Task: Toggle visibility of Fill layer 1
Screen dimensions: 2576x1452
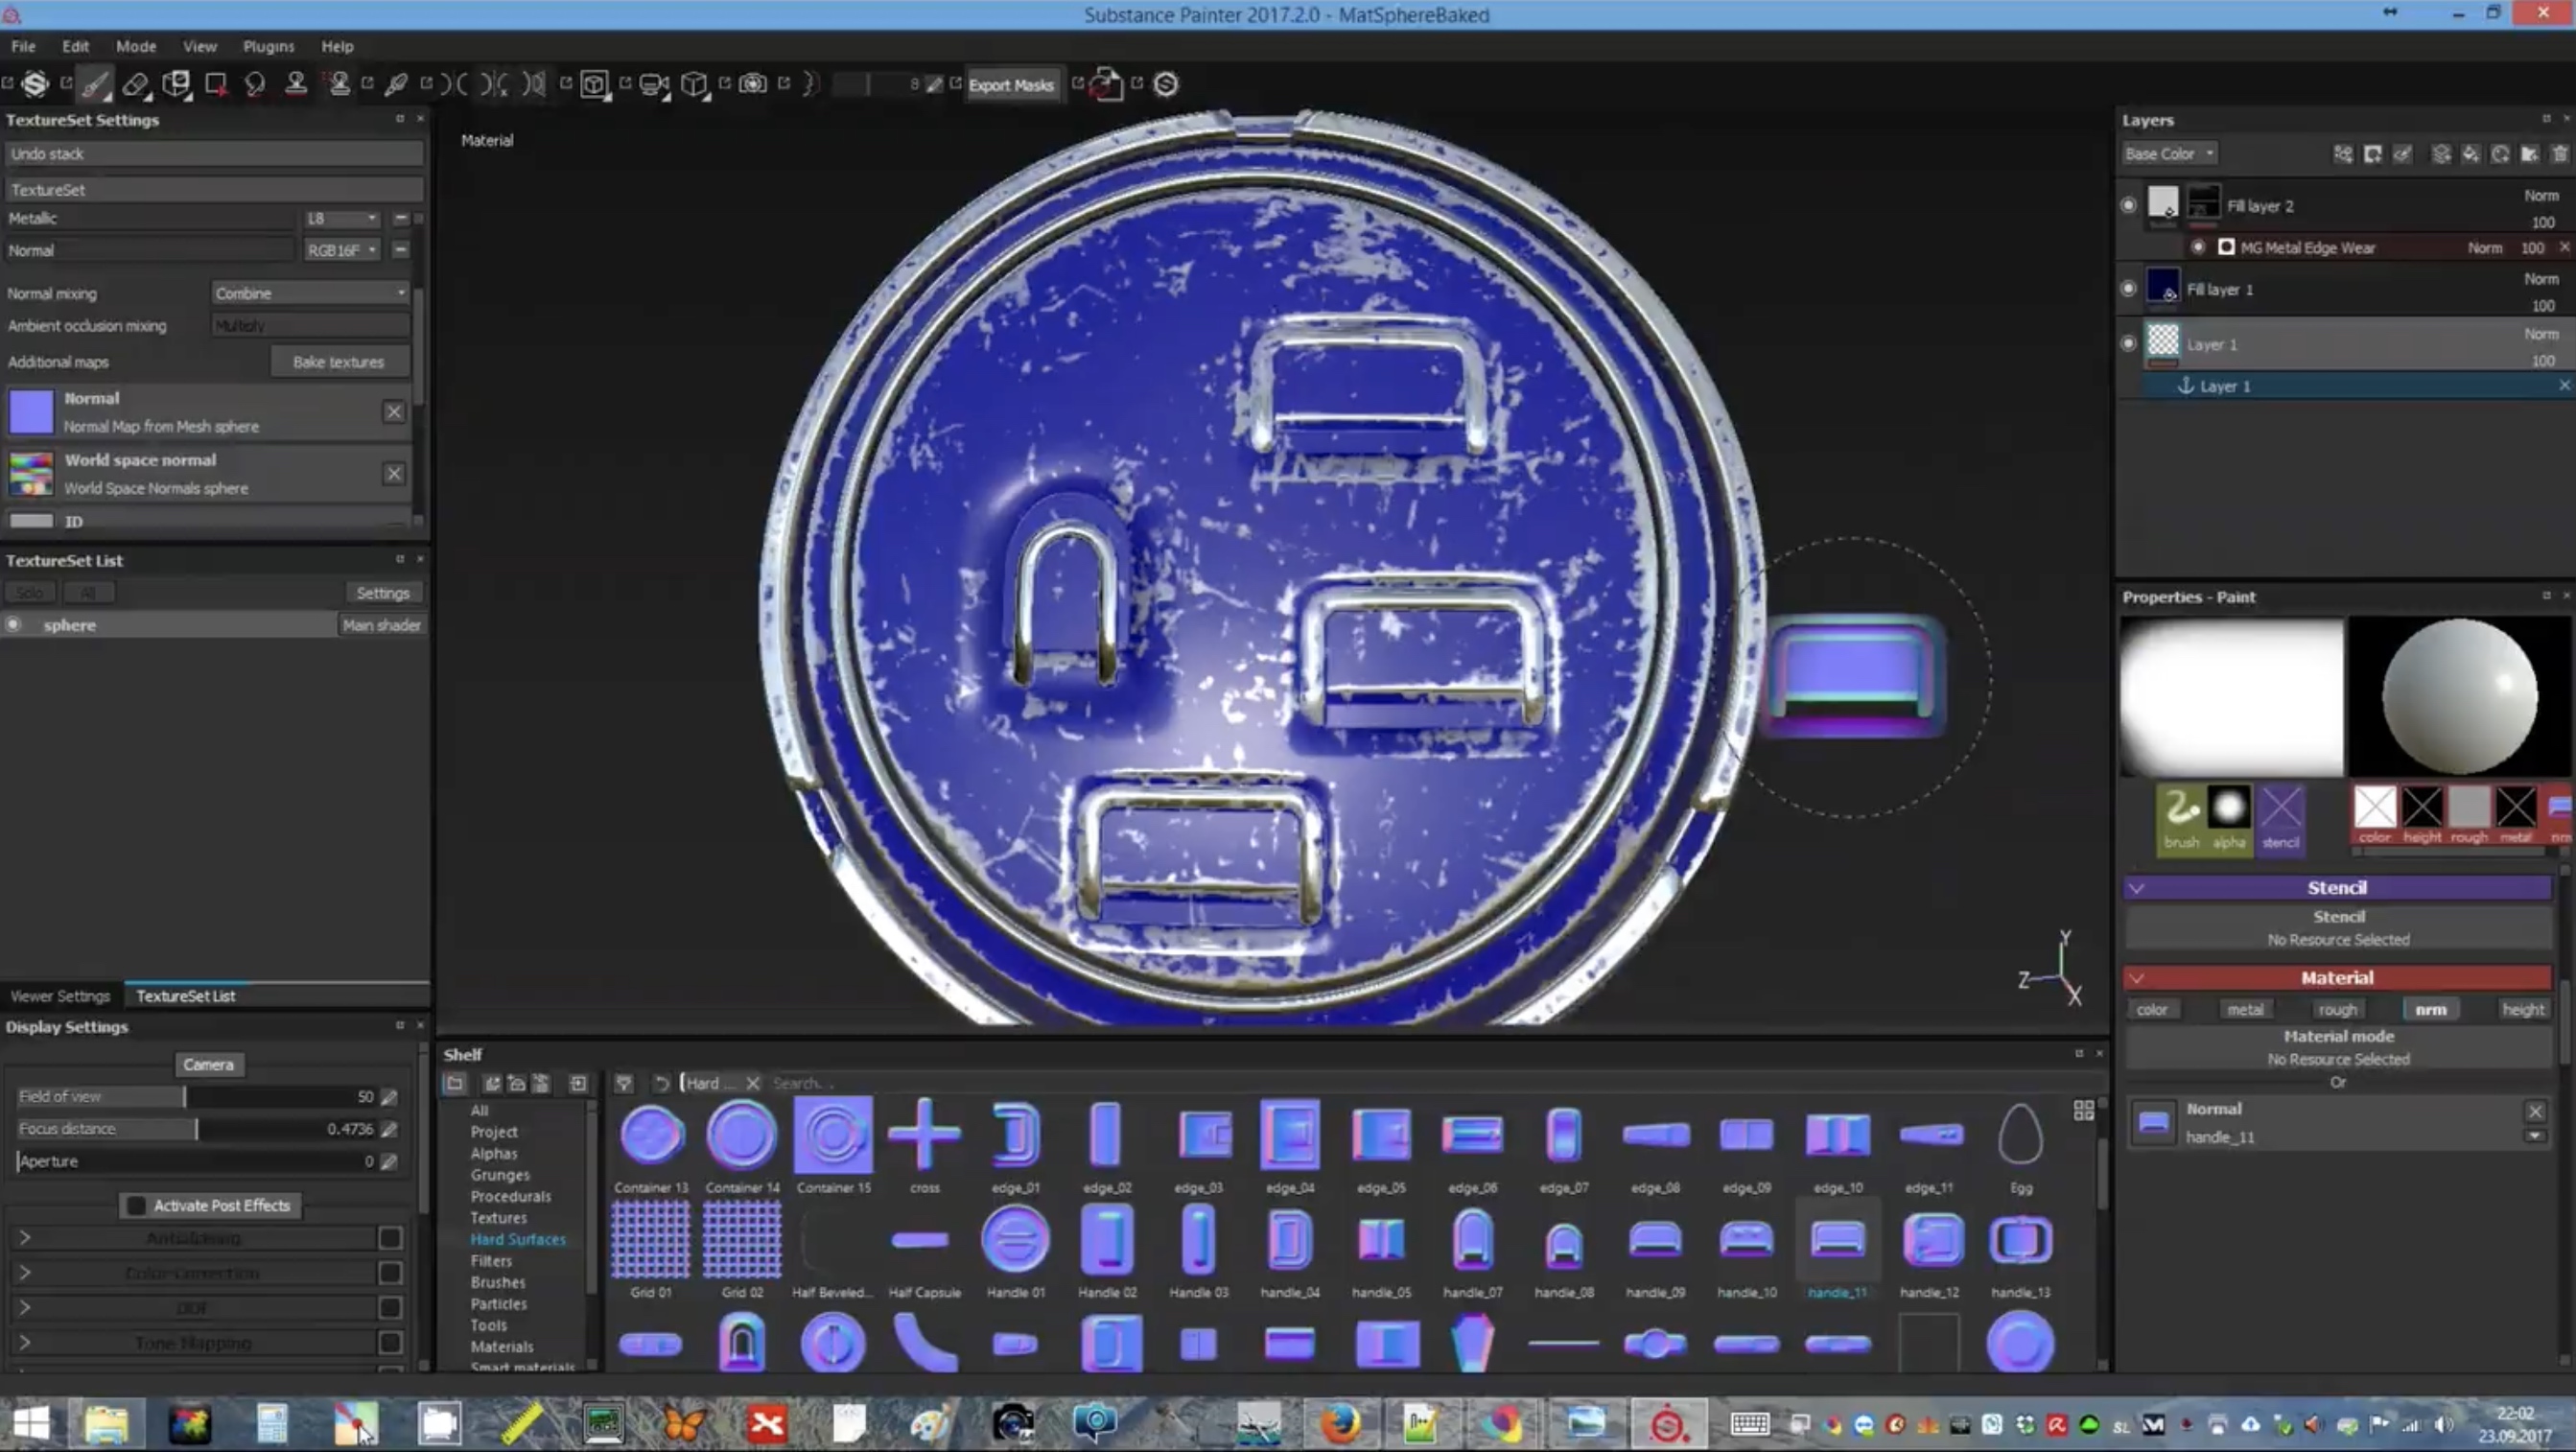Action: 2129,288
